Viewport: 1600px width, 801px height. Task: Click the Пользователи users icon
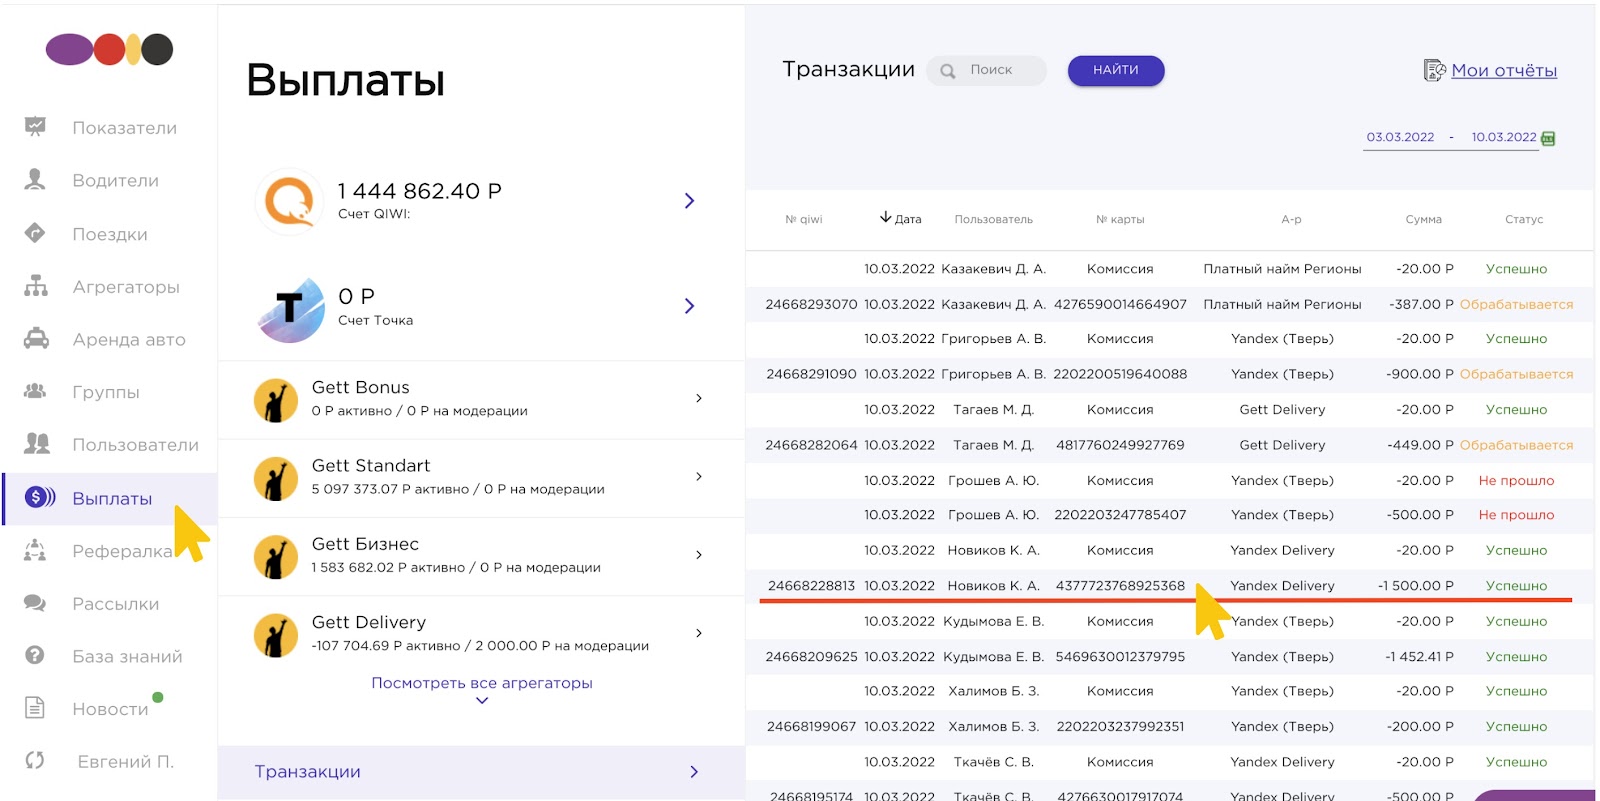pos(37,443)
